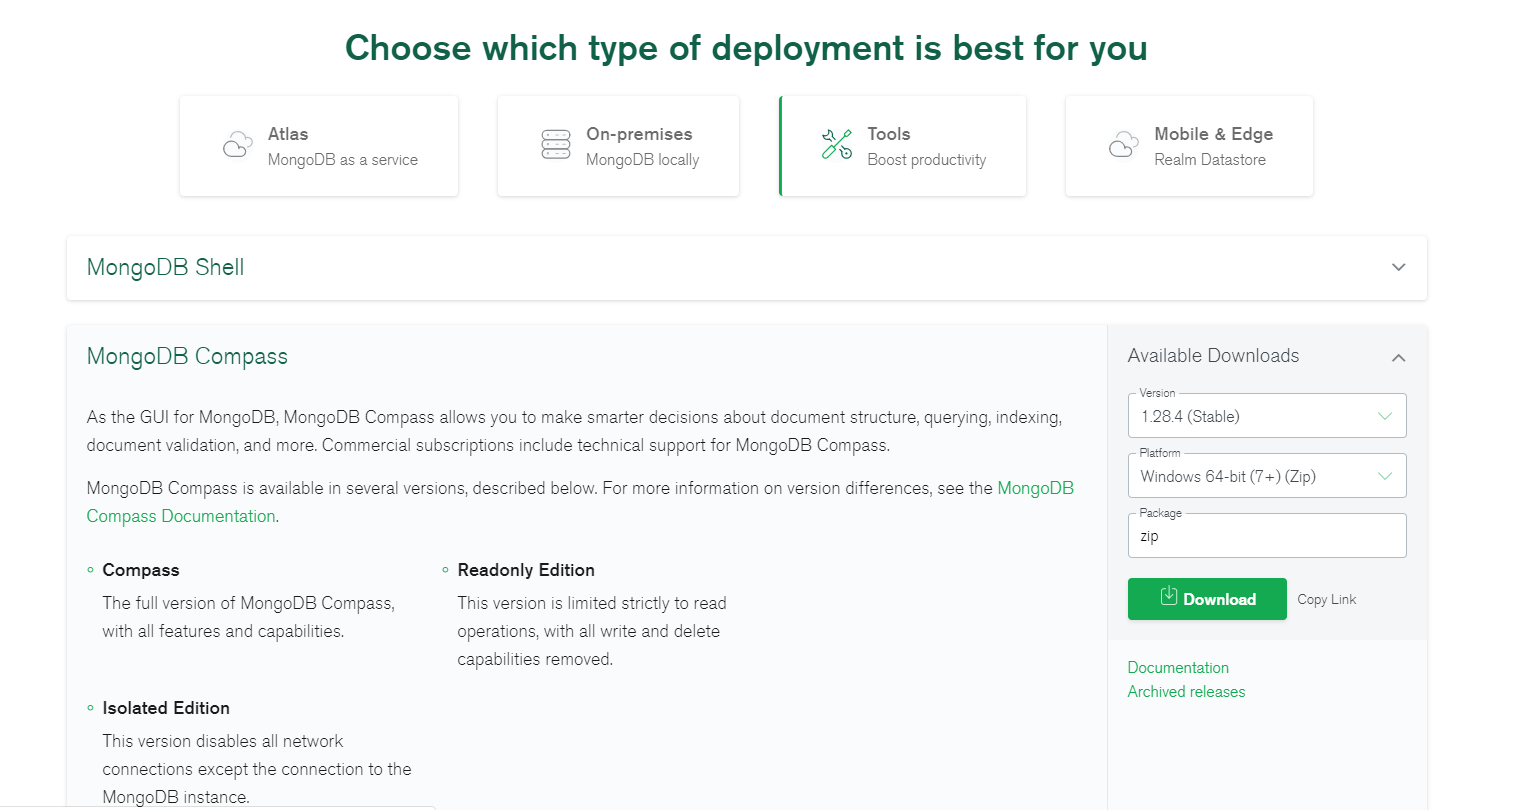Image resolution: width=1520 pixels, height=810 pixels.
Task: Click the MongoDB Compass section heading
Action: [187, 356]
